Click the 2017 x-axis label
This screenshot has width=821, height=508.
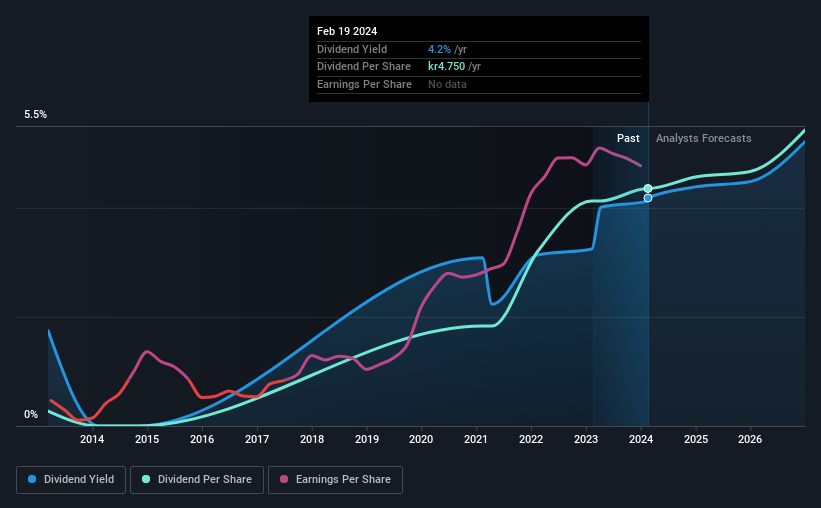click(257, 439)
